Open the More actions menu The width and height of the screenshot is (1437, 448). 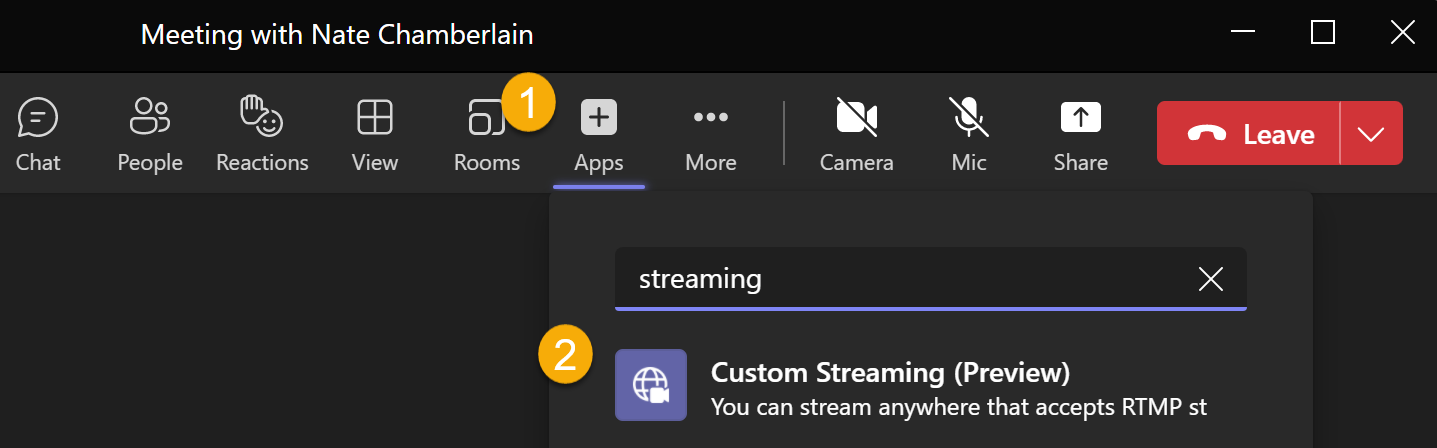click(711, 134)
